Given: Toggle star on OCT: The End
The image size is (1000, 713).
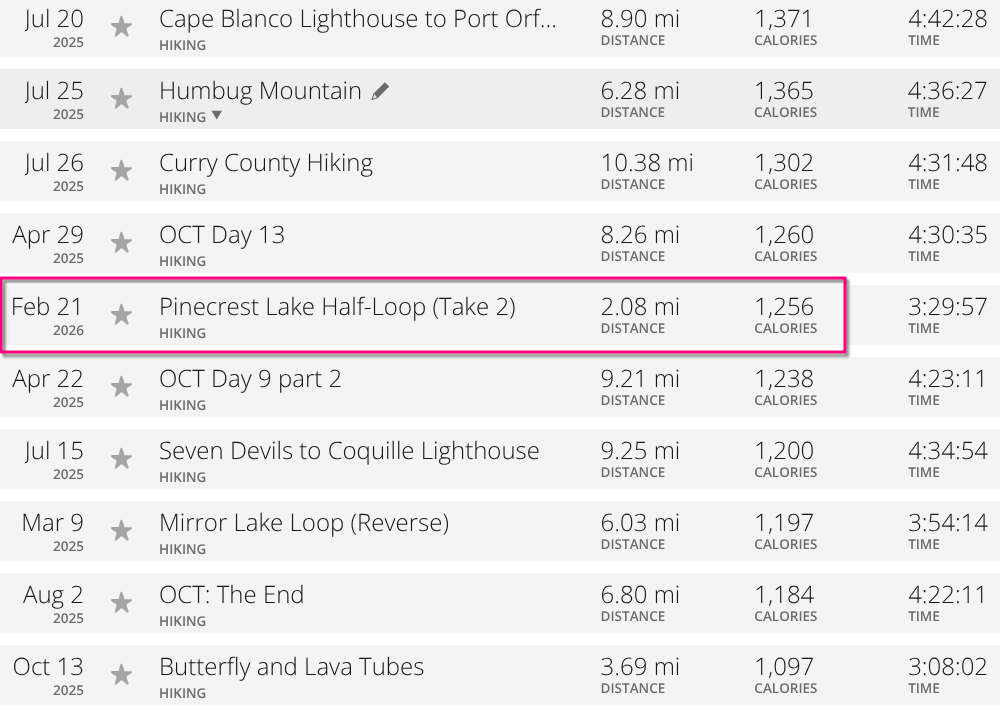Looking at the screenshot, I should pos(121,603).
